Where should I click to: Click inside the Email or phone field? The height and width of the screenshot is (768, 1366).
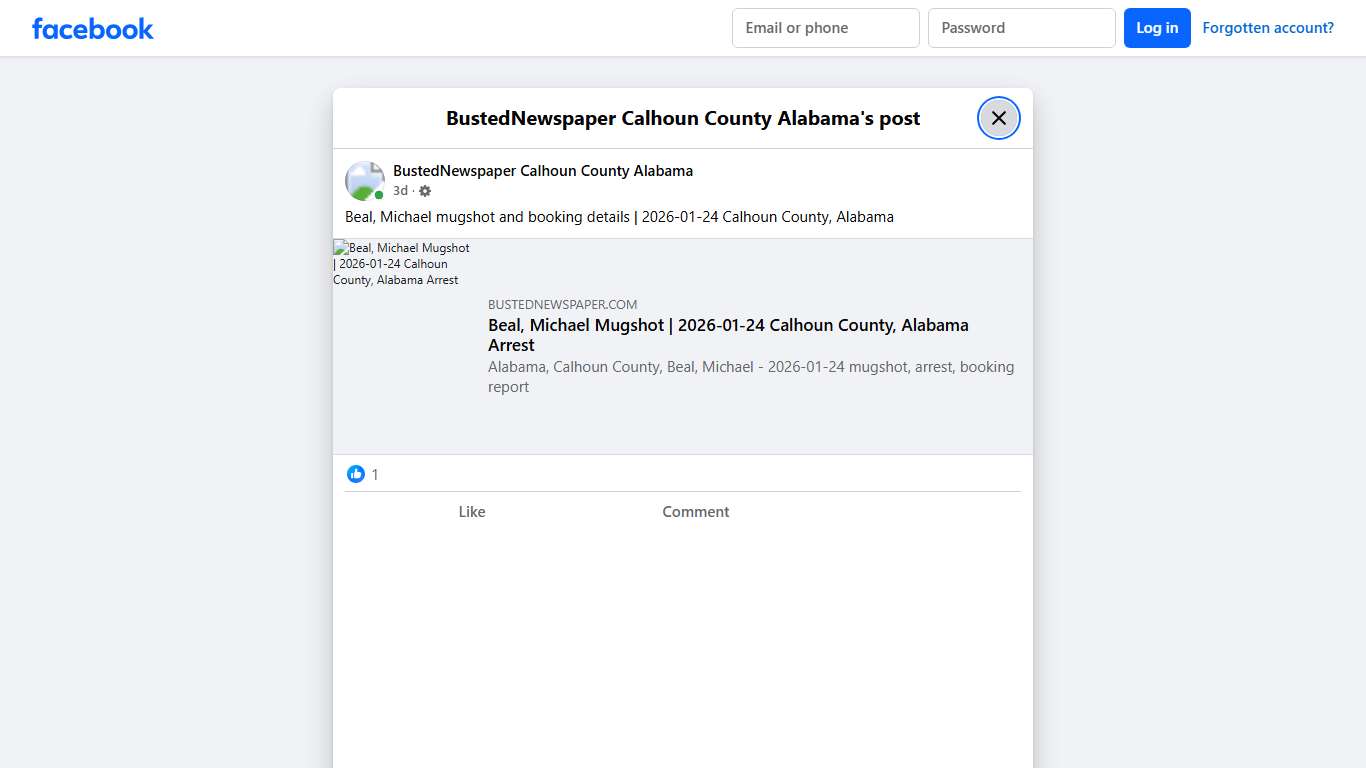pyautogui.click(x=825, y=28)
